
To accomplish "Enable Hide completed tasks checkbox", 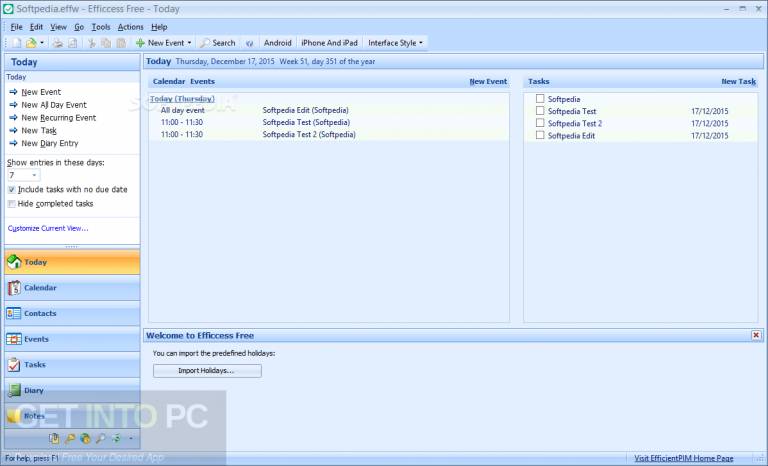I will point(12,204).
